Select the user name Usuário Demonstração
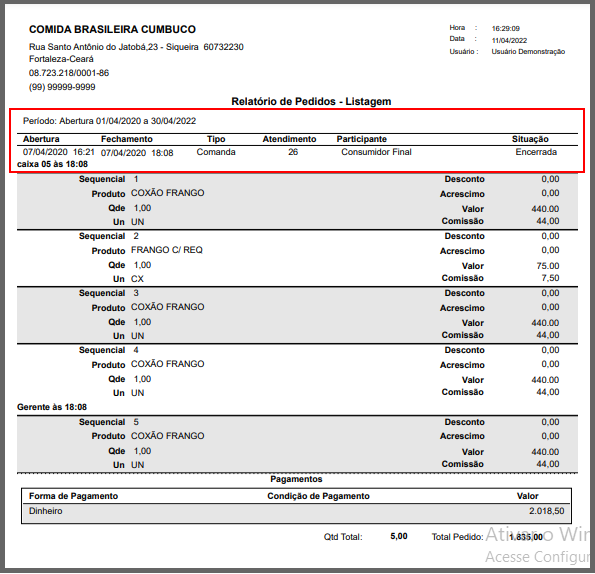 click(528, 52)
